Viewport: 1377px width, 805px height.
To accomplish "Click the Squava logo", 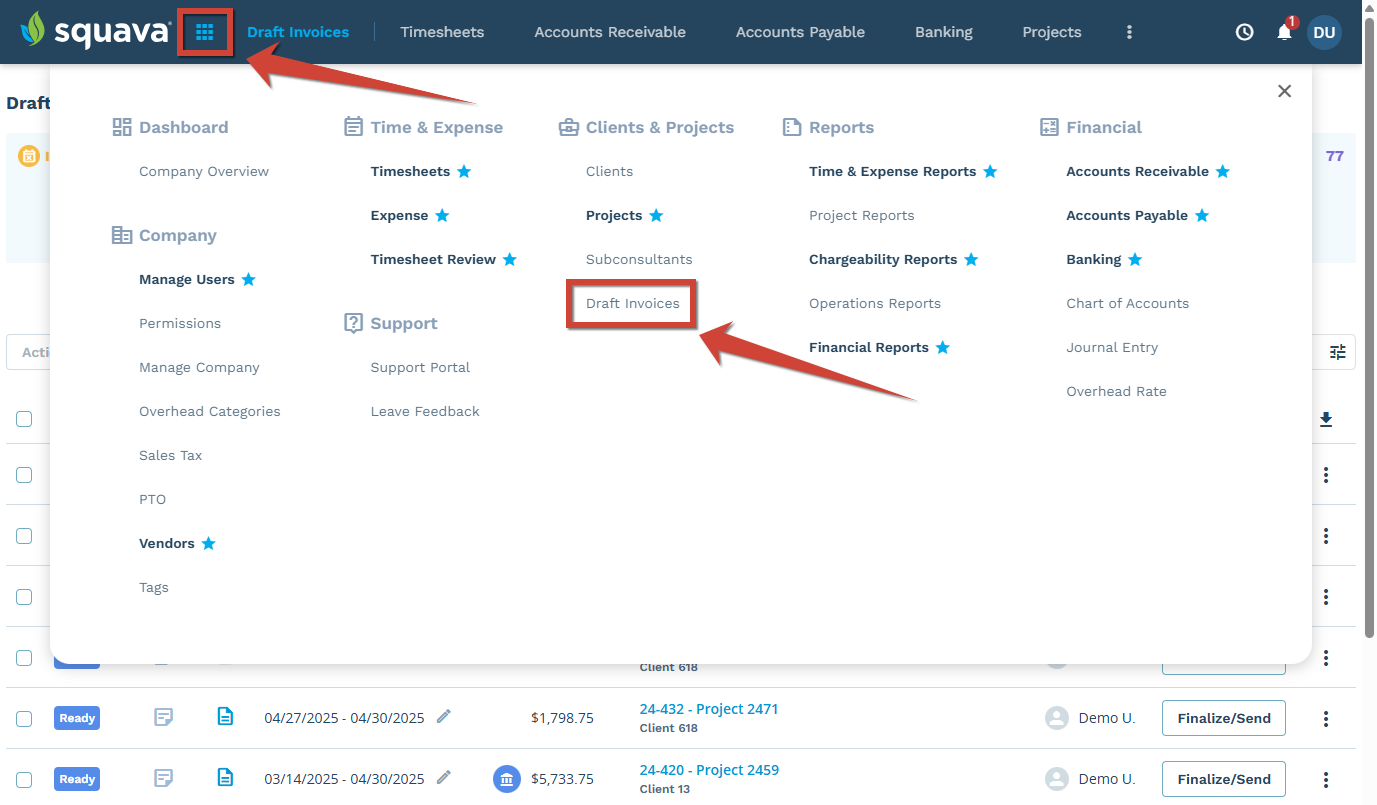I will click(95, 31).
